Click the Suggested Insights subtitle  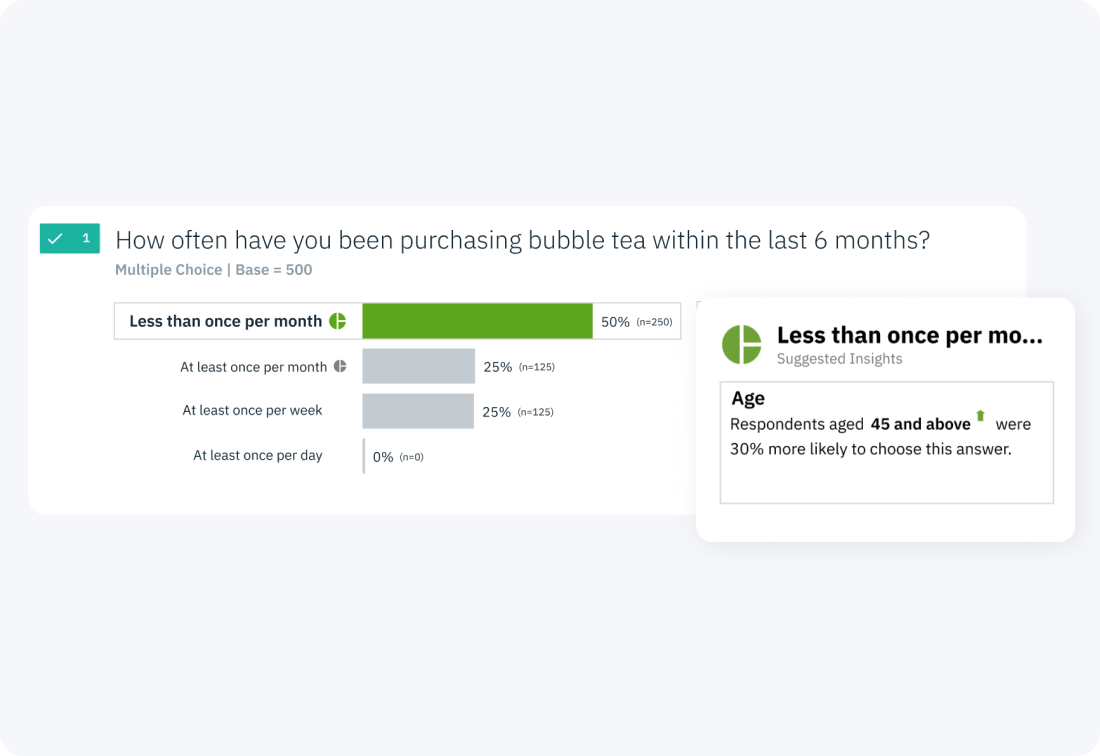click(839, 358)
